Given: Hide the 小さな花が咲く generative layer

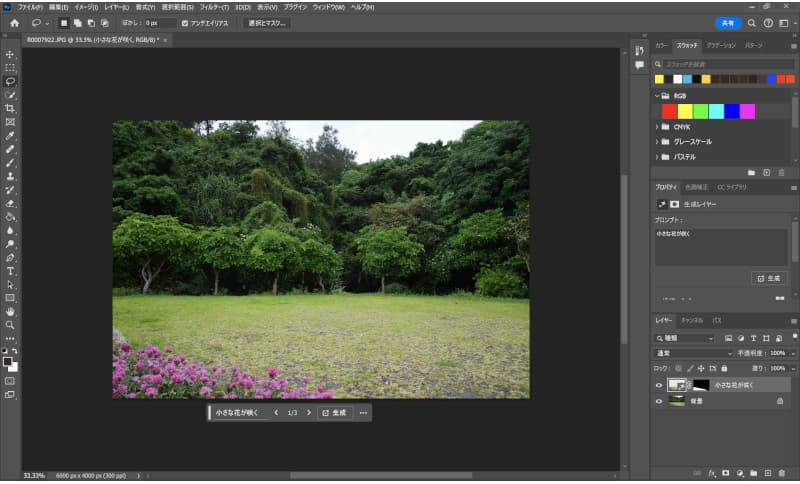Looking at the screenshot, I should 658,385.
